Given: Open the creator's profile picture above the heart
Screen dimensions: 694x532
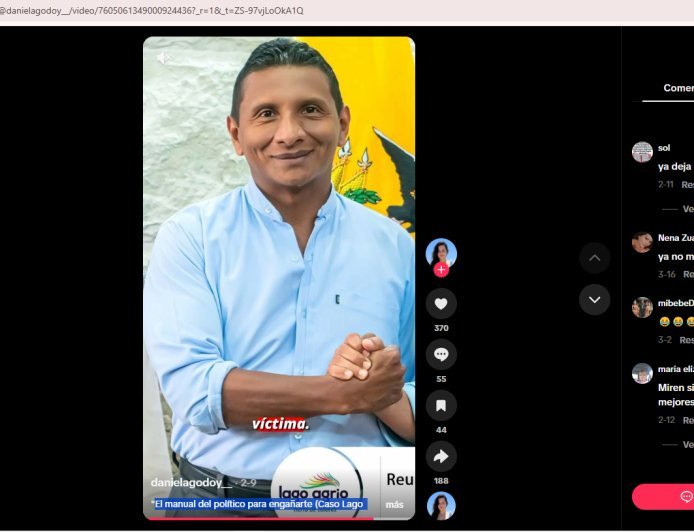Looking at the screenshot, I should [x=441, y=254].
